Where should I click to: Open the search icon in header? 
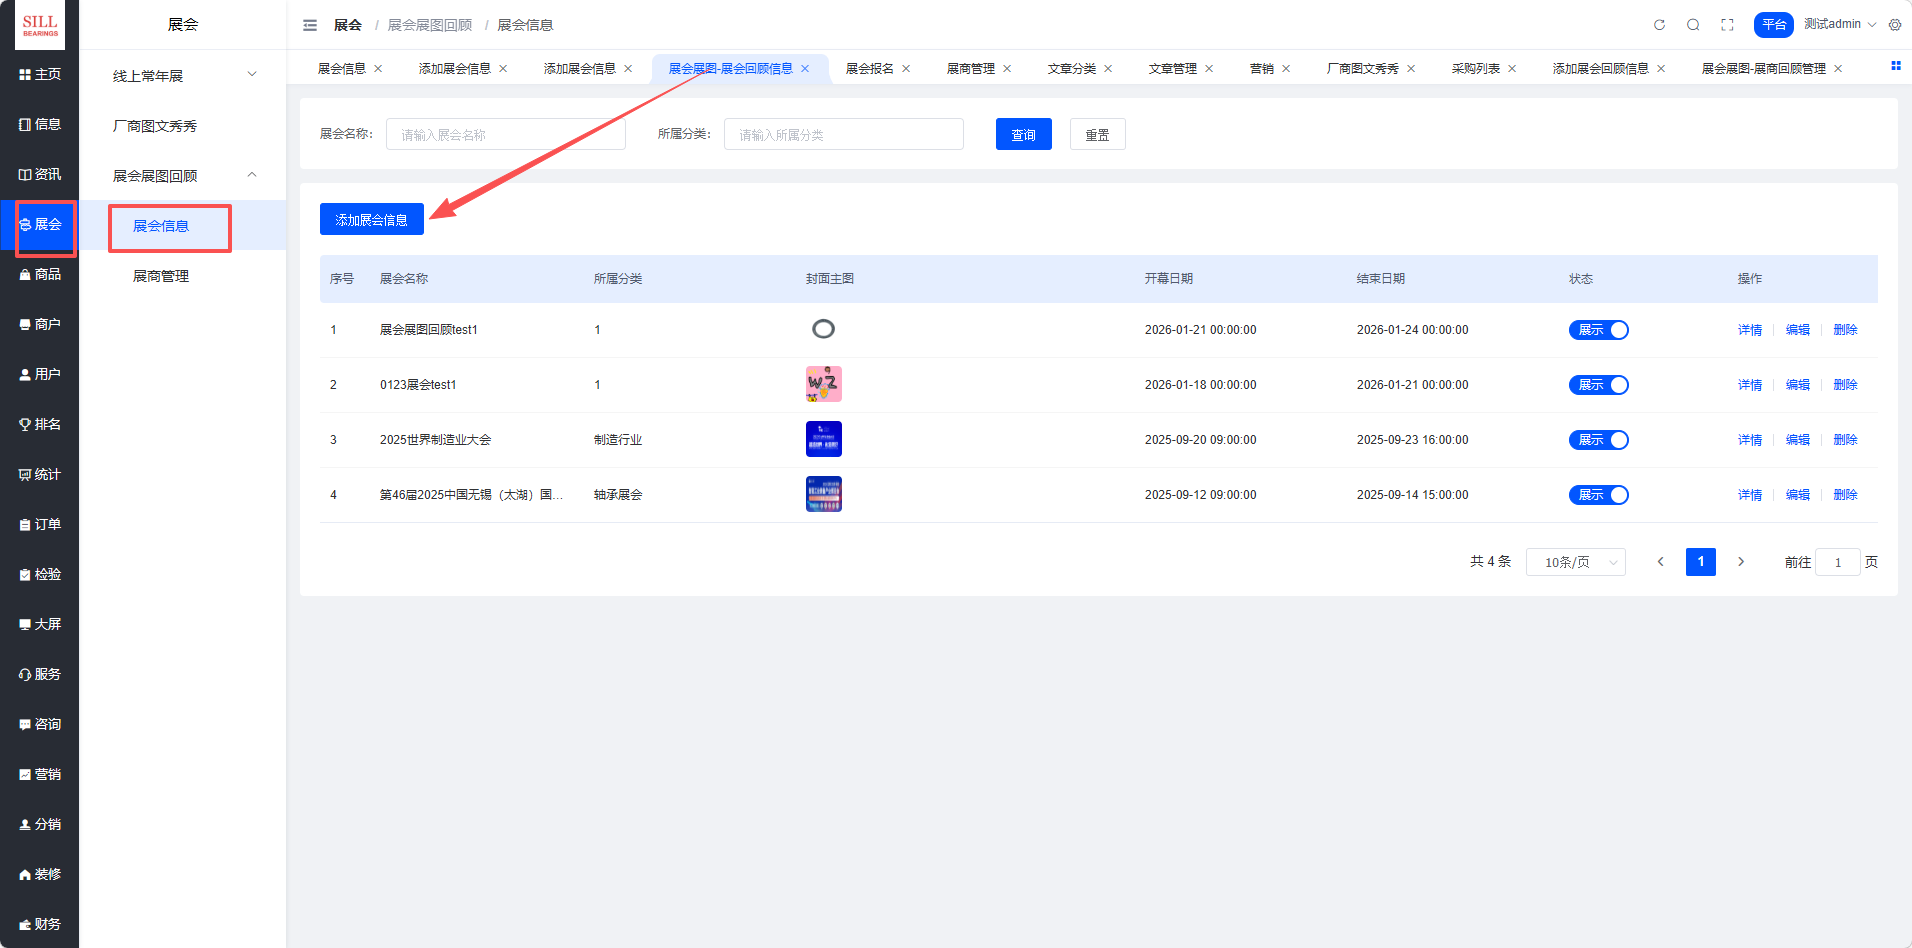pos(1693,25)
